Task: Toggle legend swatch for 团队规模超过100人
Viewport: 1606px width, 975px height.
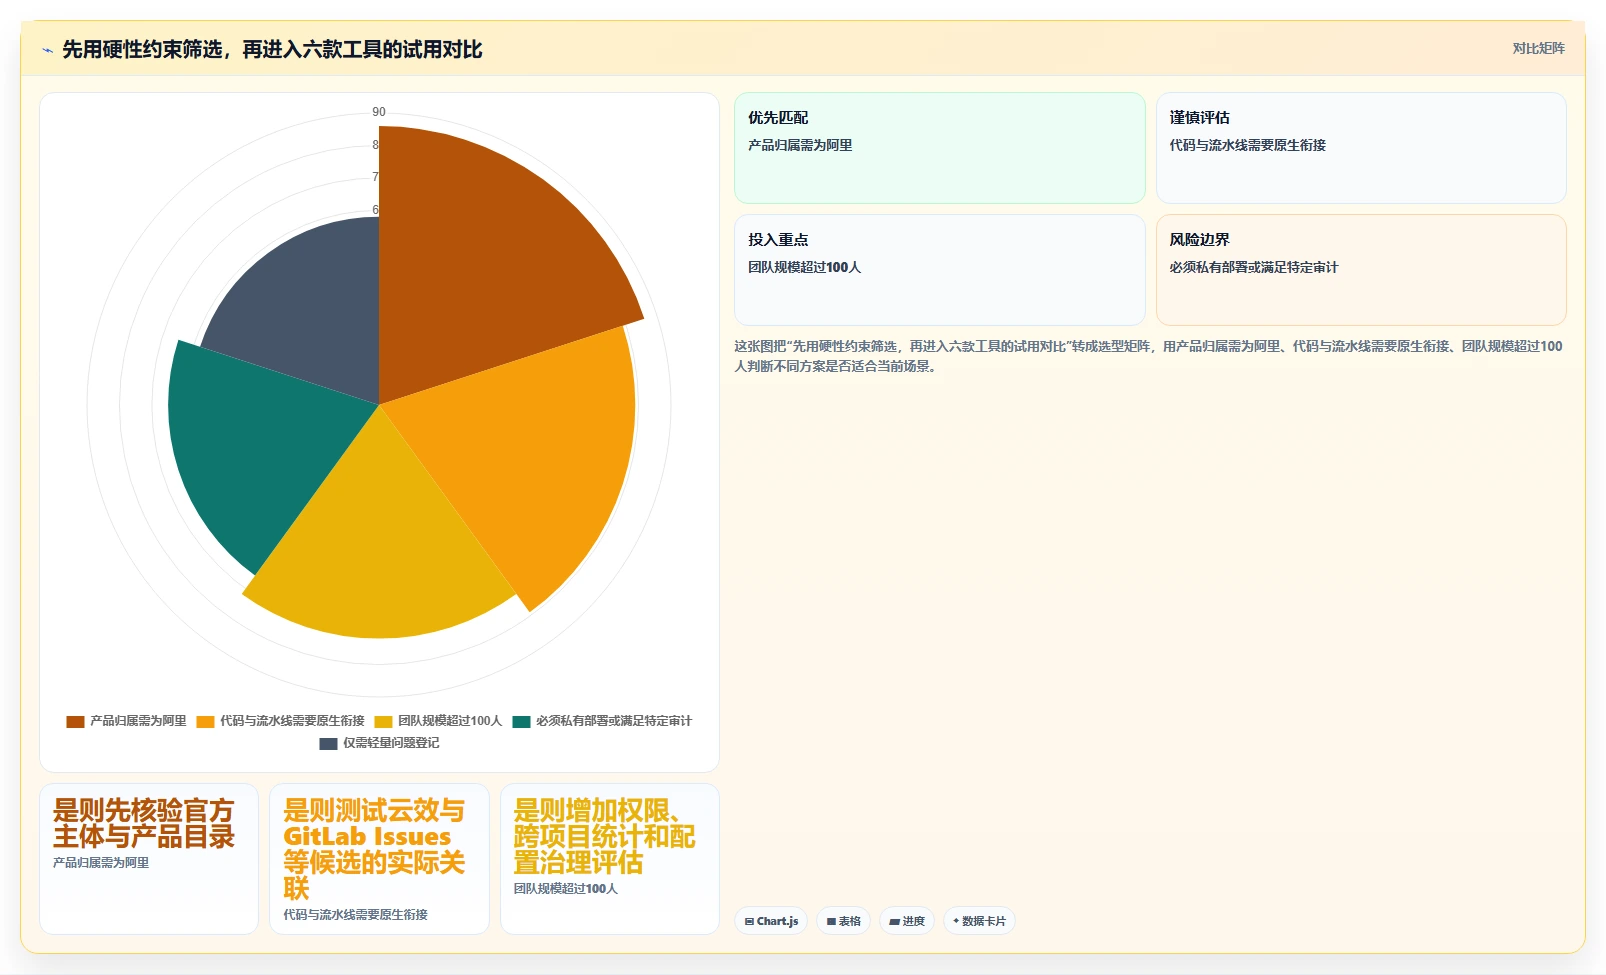Action: pos(383,721)
